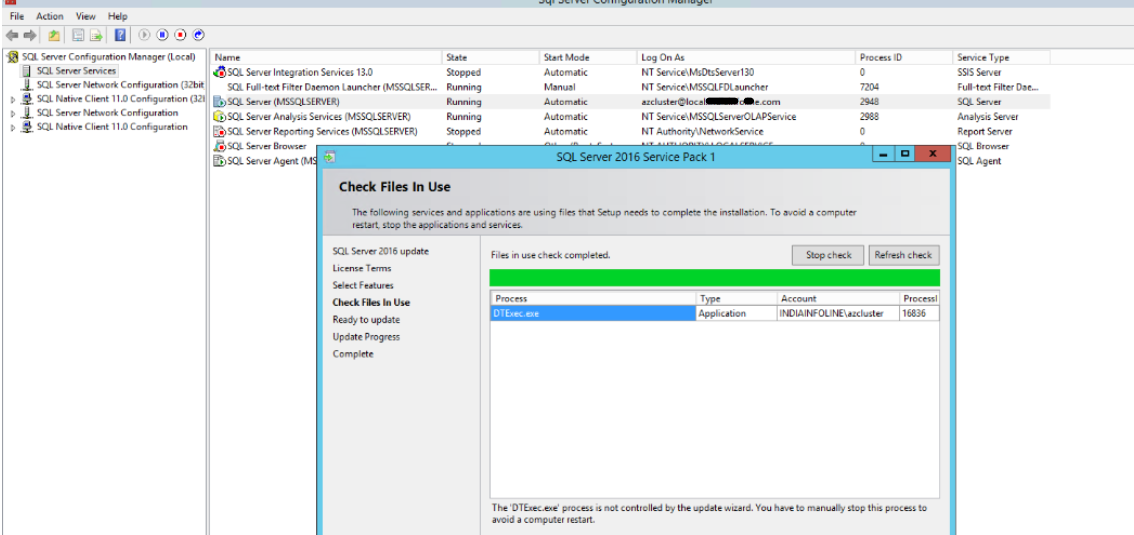Viewport: 1134px width, 535px height.
Task: Click the Account column header in setup
Action: [838, 299]
